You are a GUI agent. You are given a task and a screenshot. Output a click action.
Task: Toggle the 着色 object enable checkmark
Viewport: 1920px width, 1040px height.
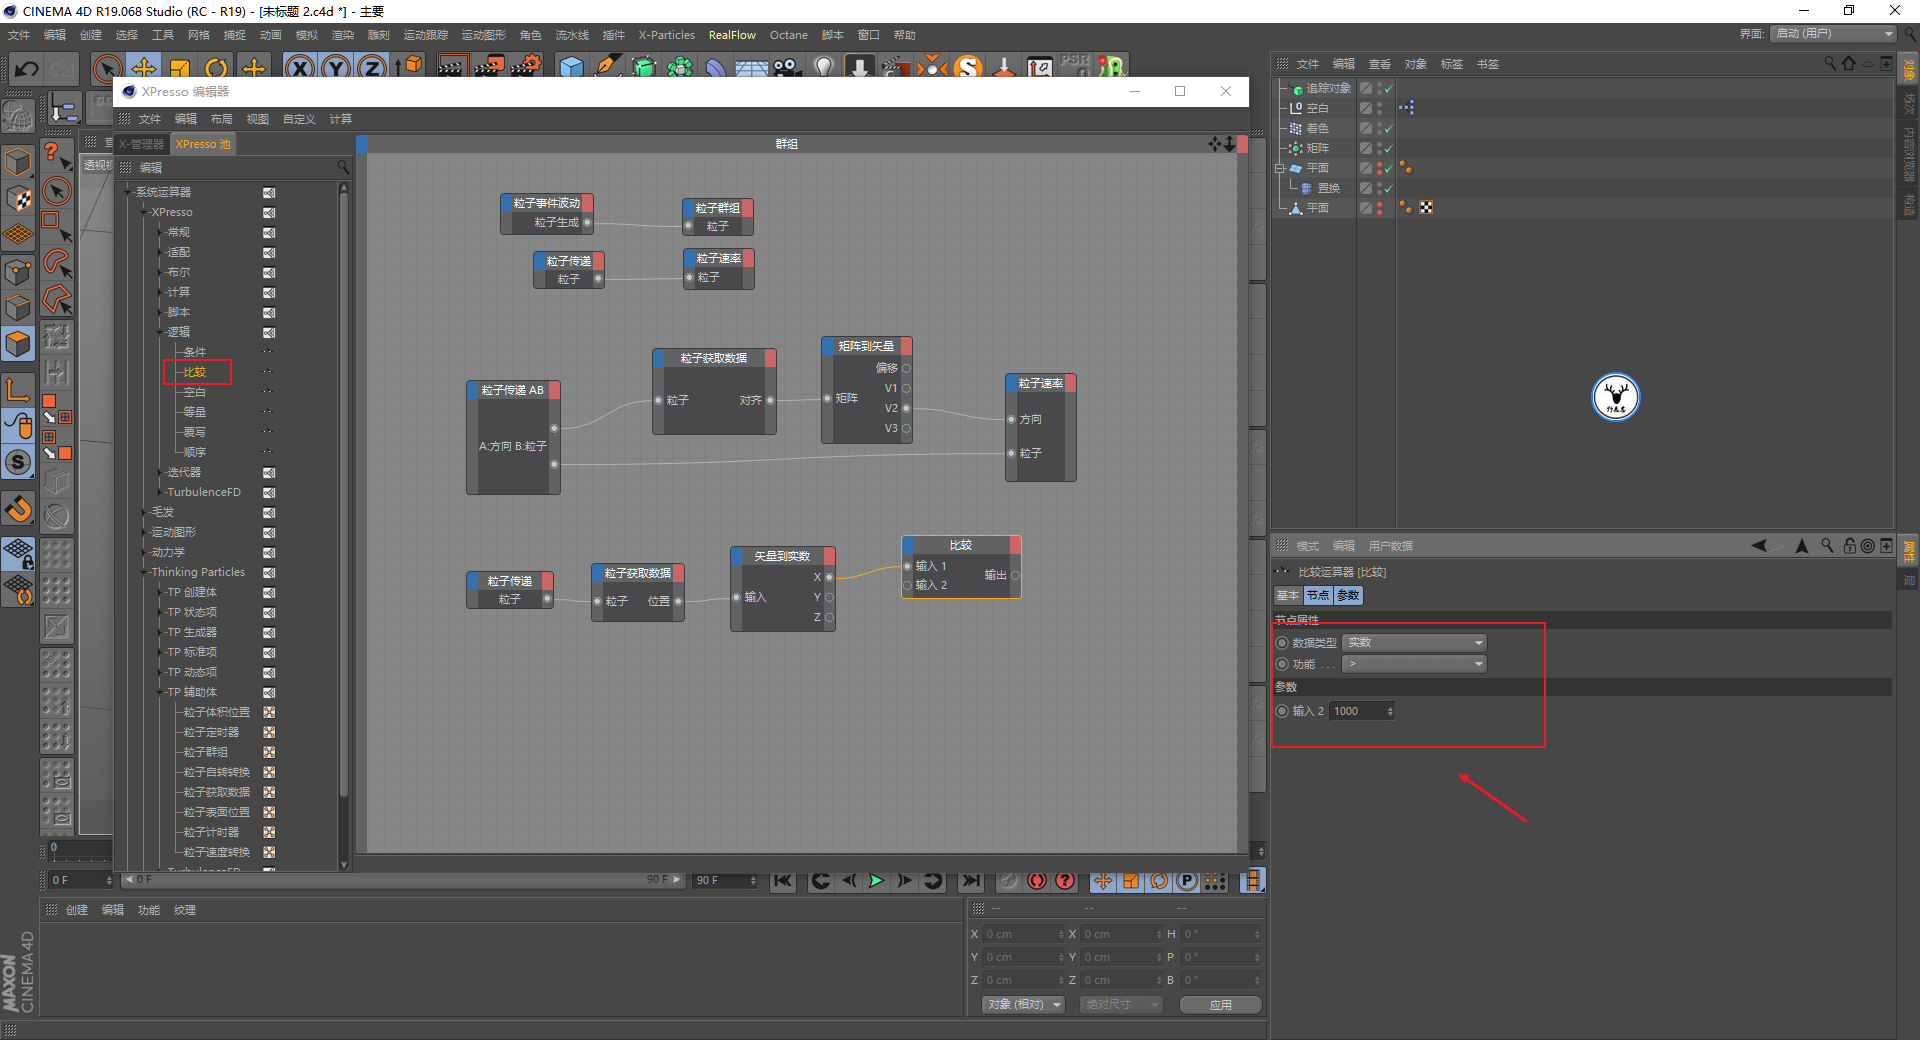[1388, 128]
